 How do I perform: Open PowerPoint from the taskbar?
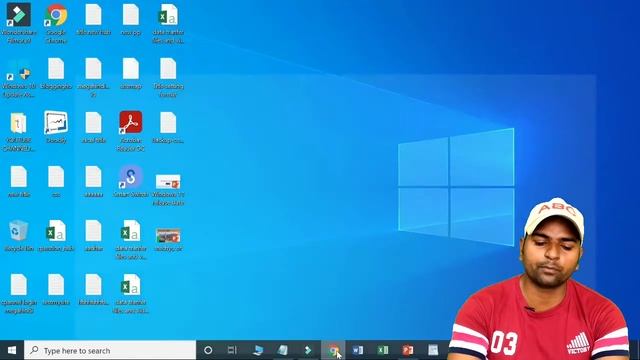[x=408, y=350]
